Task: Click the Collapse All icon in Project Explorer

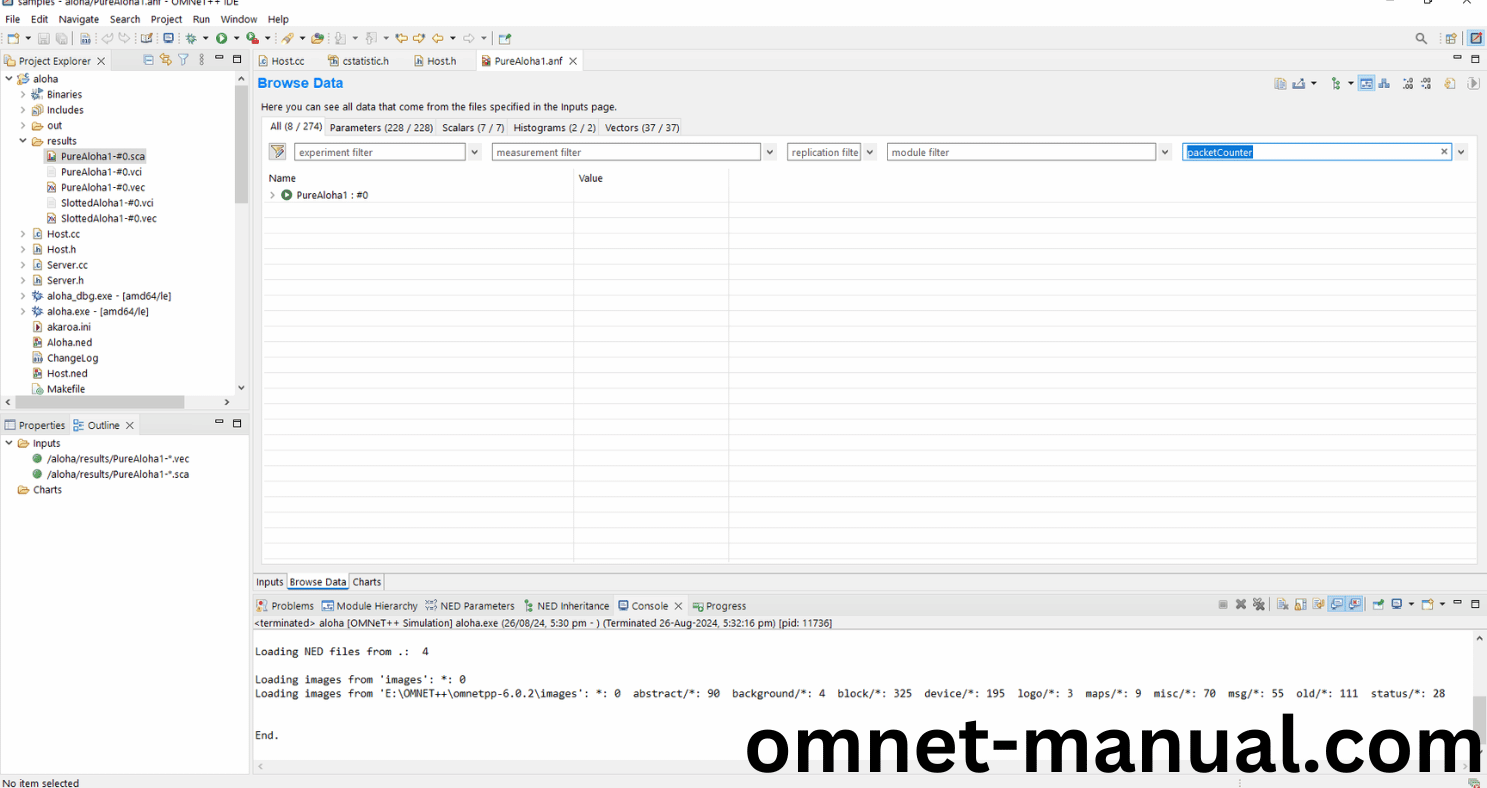Action: [x=148, y=60]
